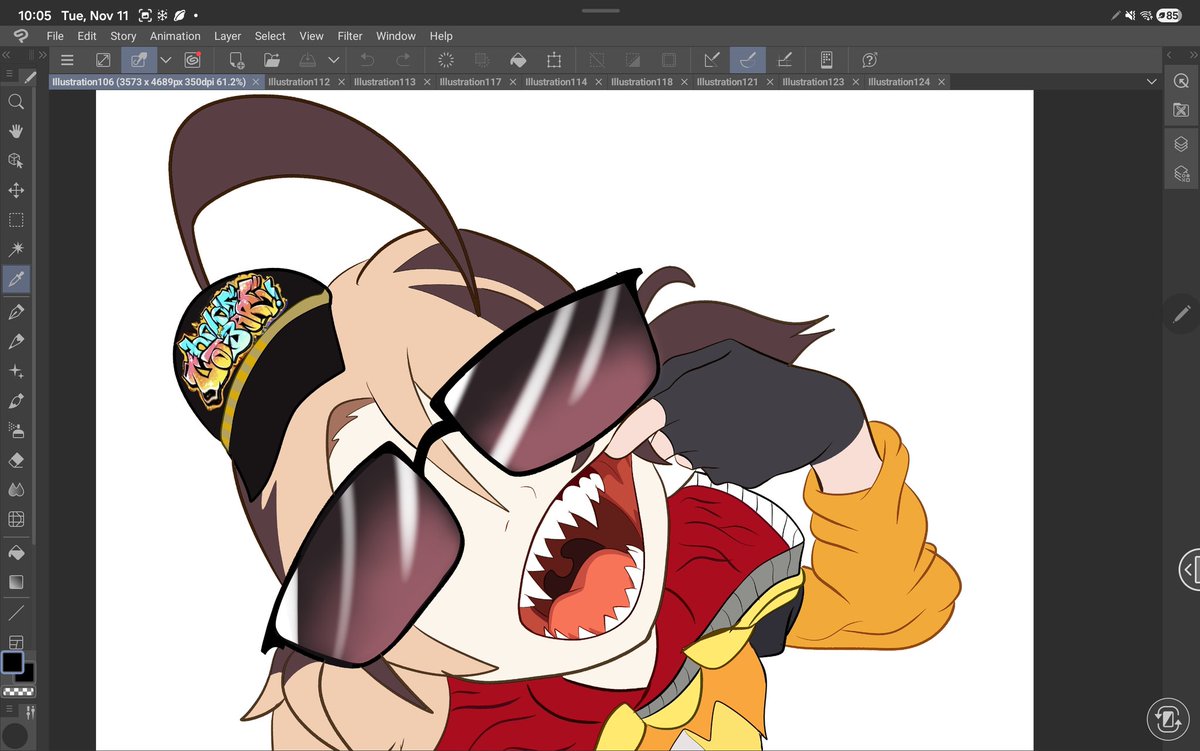Viewport: 1200px width, 751px height.
Task: Open the Story menu
Action: 123,36
